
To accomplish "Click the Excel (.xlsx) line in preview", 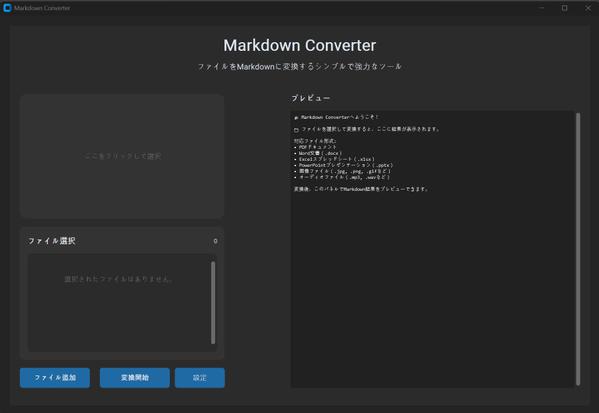I will point(334,159).
